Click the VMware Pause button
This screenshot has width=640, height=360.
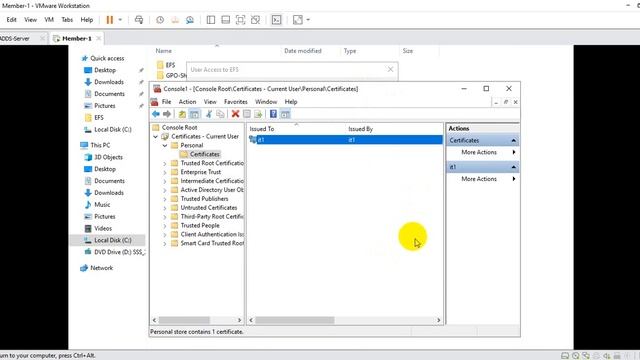coord(109,20)
